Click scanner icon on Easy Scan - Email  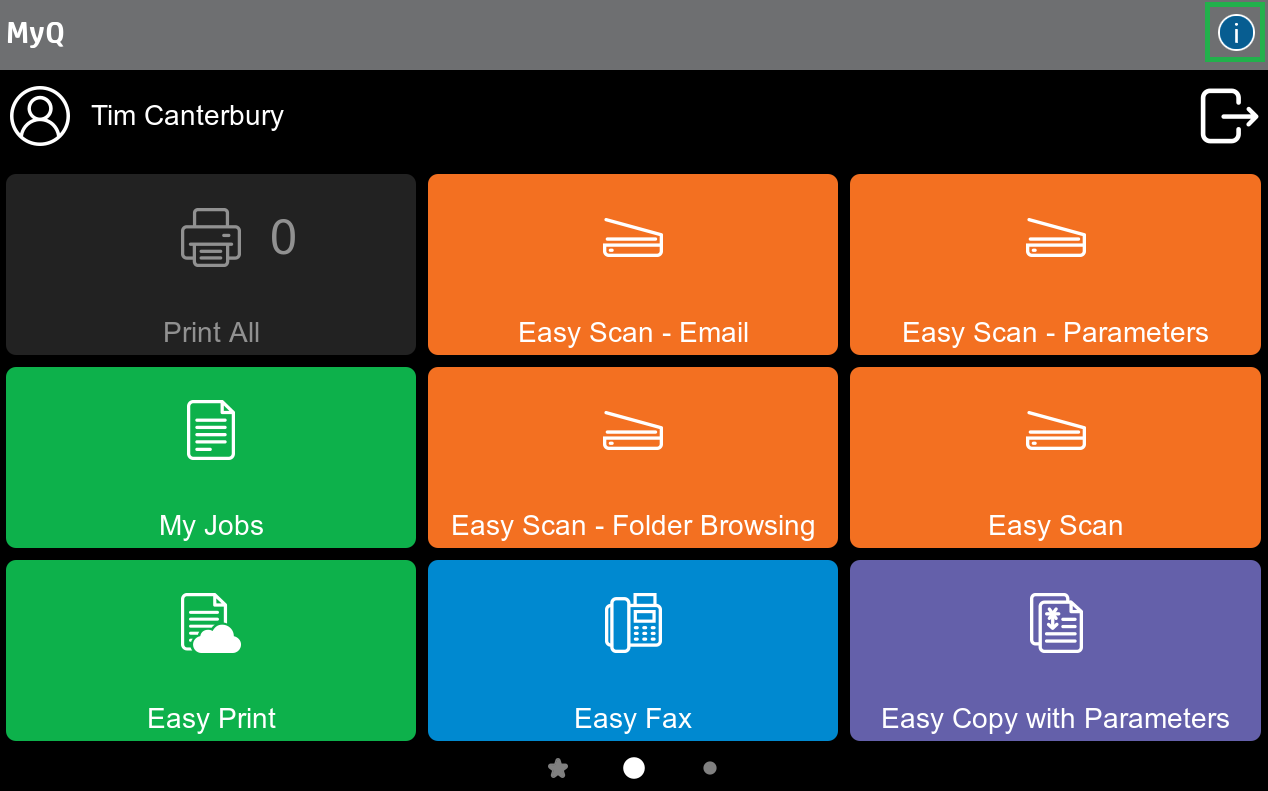tap(633, 238)
